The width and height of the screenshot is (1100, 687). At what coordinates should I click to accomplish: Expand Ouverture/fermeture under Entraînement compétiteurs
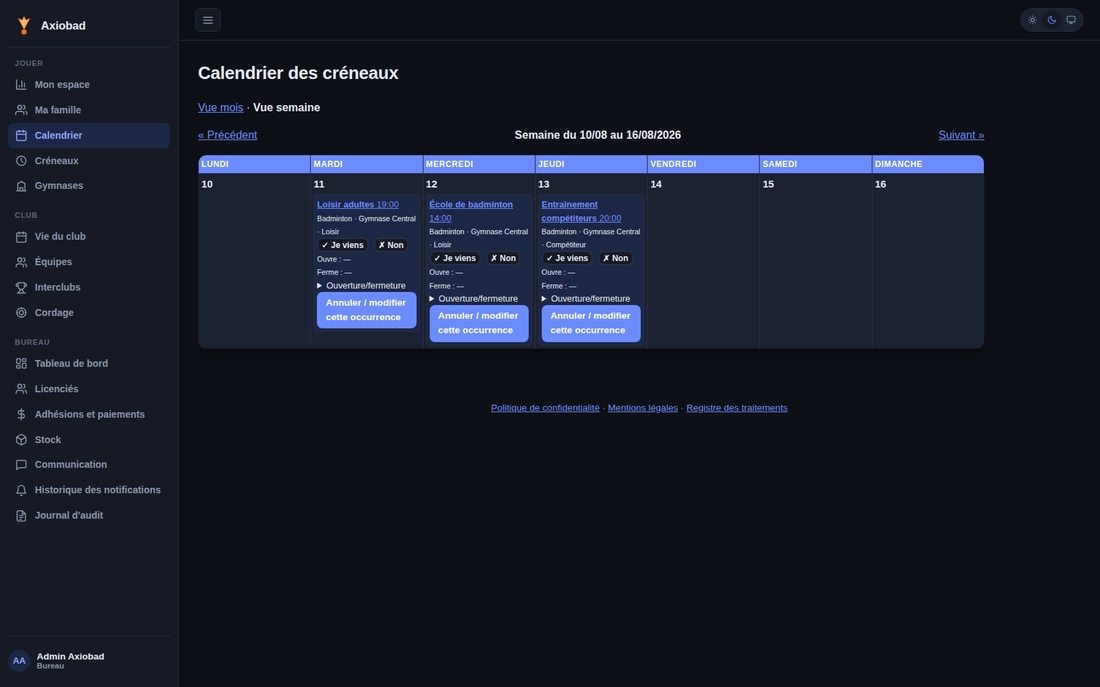coord(586,299)
